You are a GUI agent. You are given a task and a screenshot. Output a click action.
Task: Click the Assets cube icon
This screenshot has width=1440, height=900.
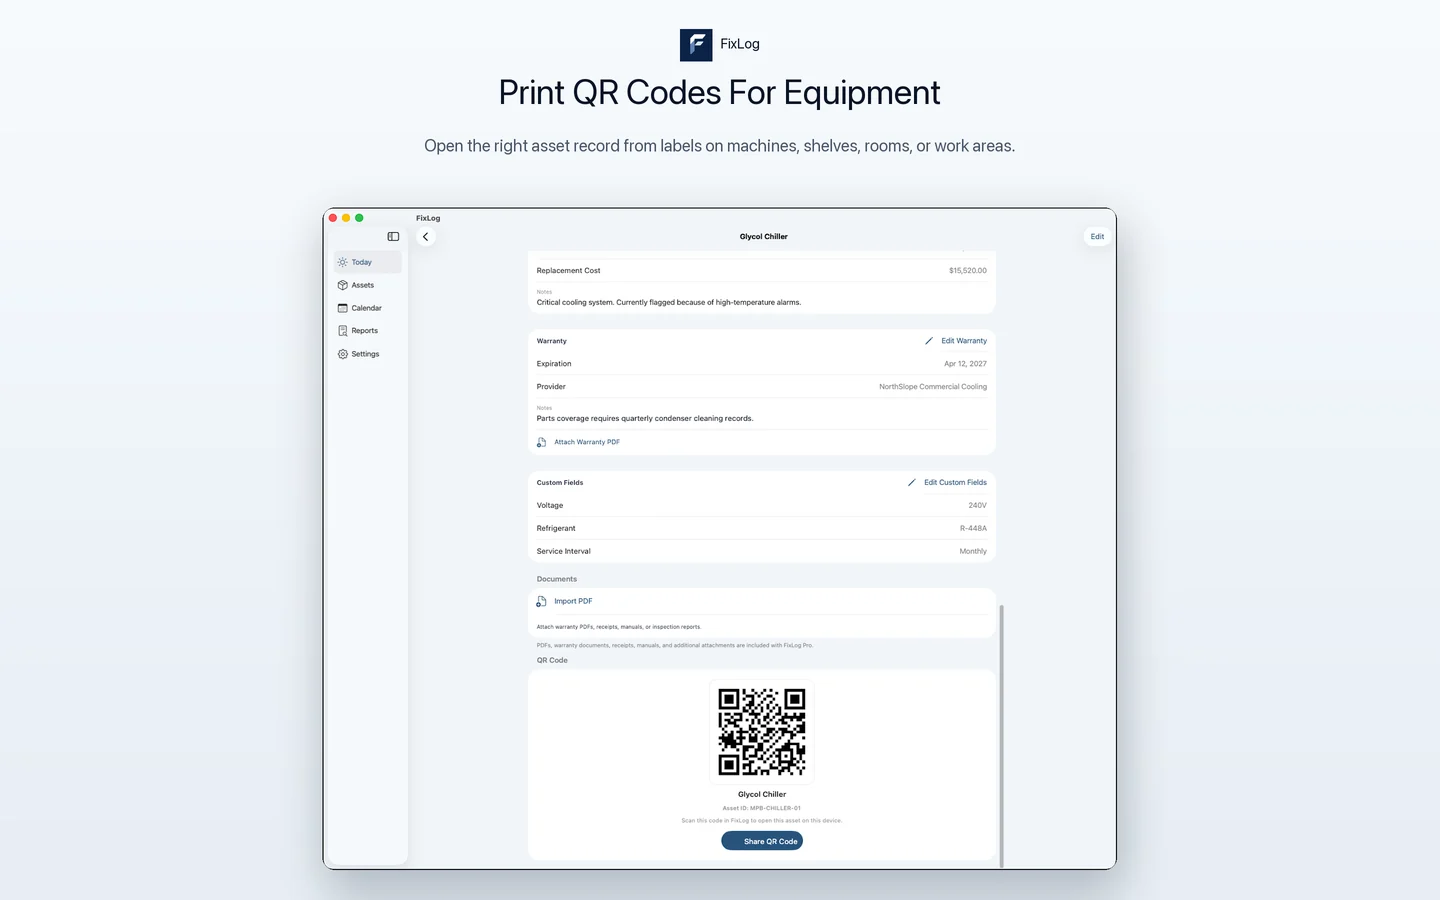pos(343,285)
